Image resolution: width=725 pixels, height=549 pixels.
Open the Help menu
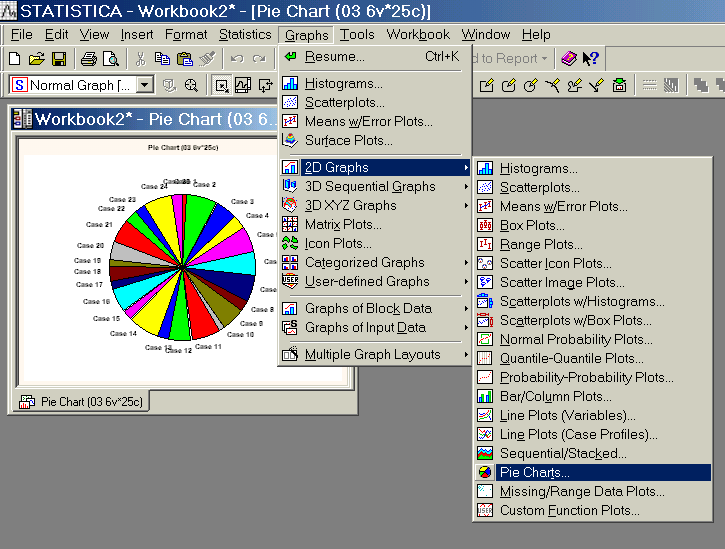pos(536,35)
